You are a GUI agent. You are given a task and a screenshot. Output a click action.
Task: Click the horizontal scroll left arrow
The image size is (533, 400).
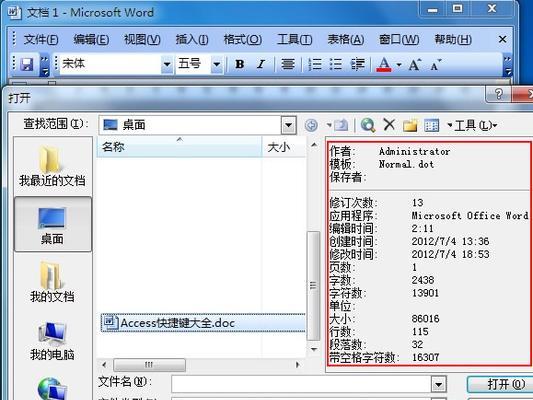[104, 365]
